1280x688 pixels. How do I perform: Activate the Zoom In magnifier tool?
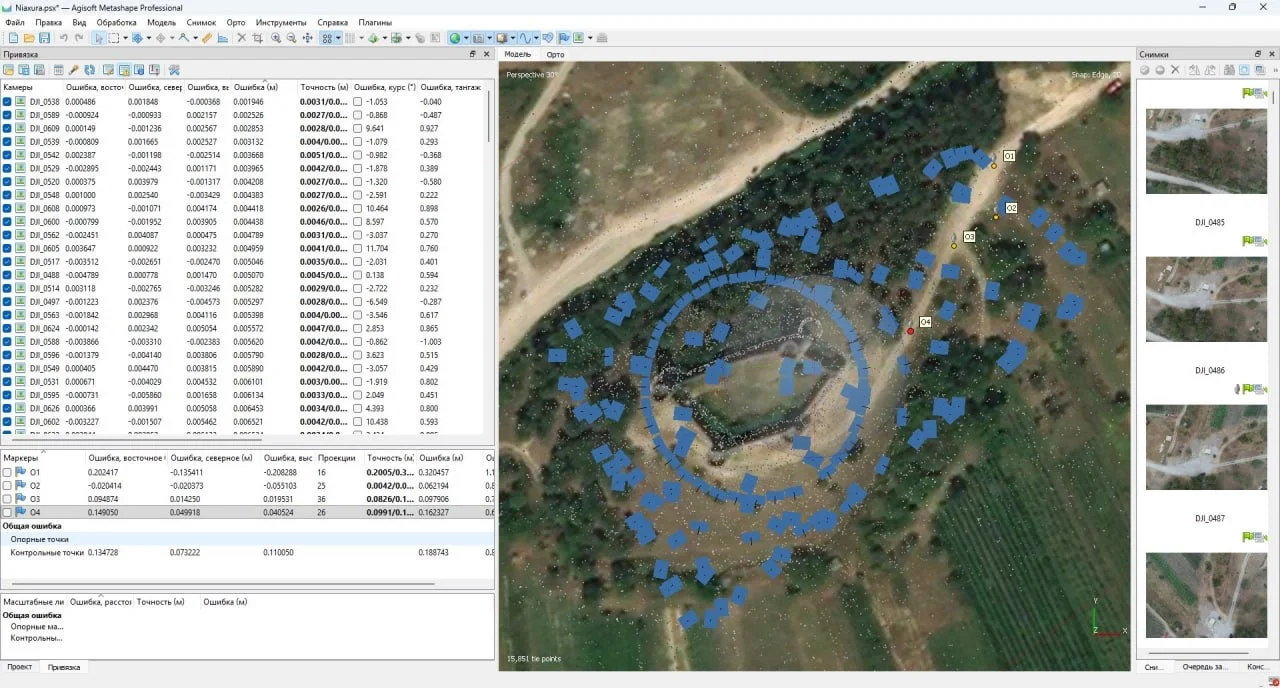(277, 38)
